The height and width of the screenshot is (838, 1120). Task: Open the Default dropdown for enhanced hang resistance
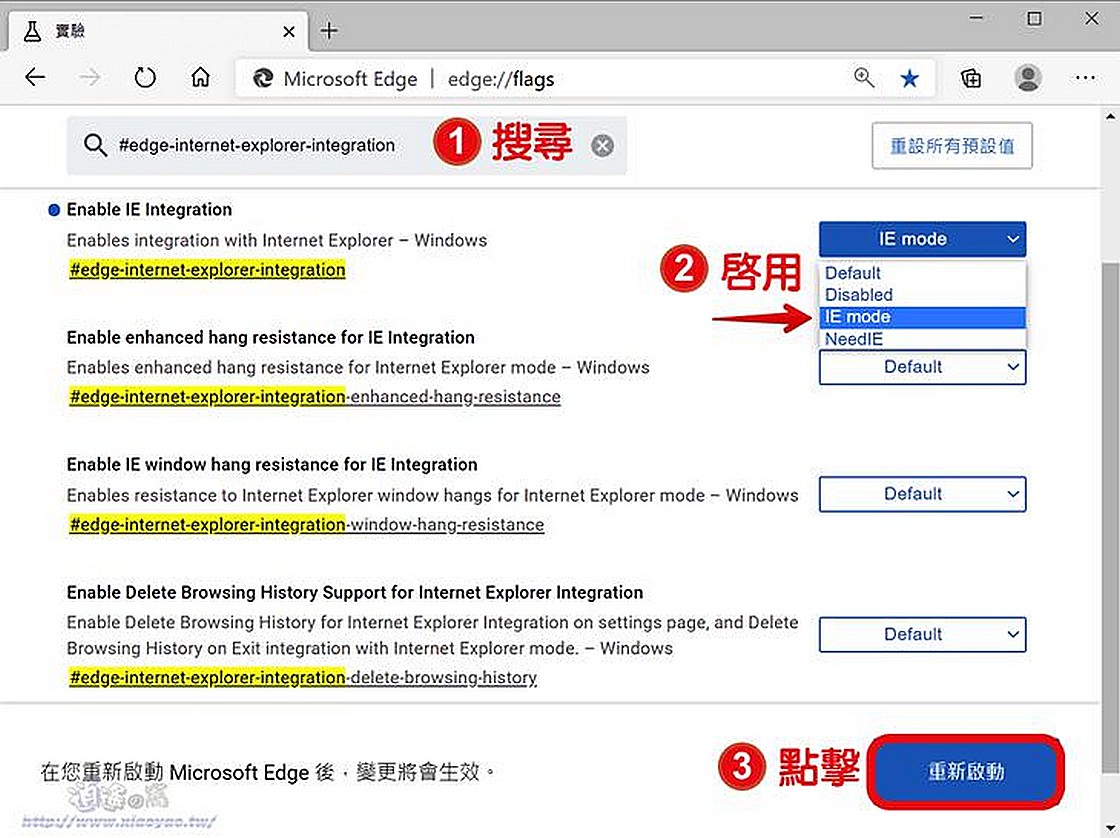pyautogui.click(x=921, y=367)
